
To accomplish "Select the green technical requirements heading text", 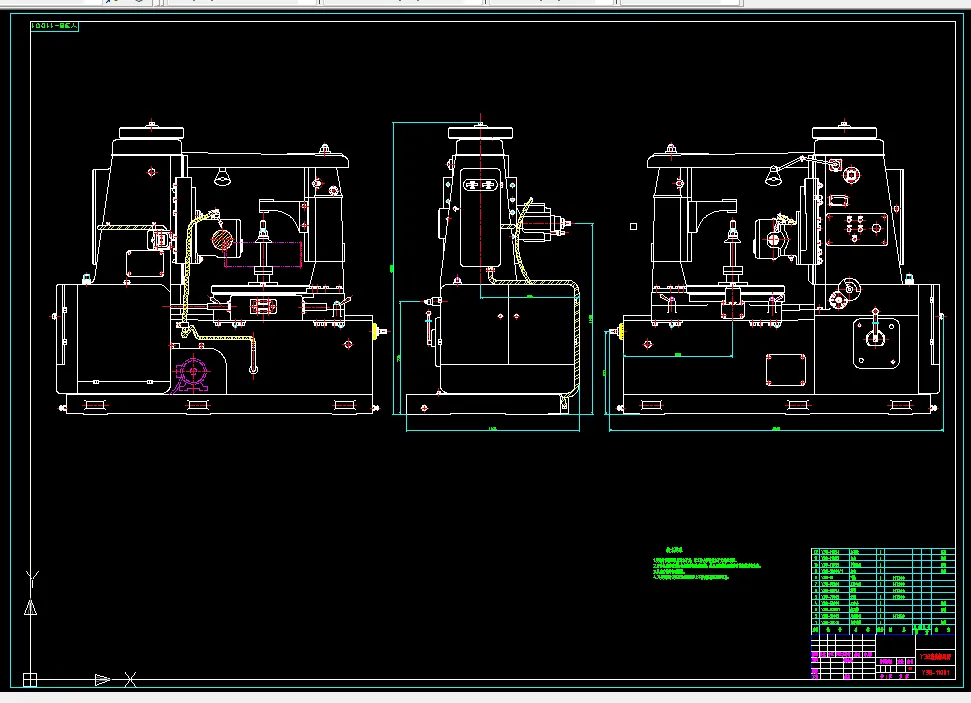I will [x=674, y=549].
